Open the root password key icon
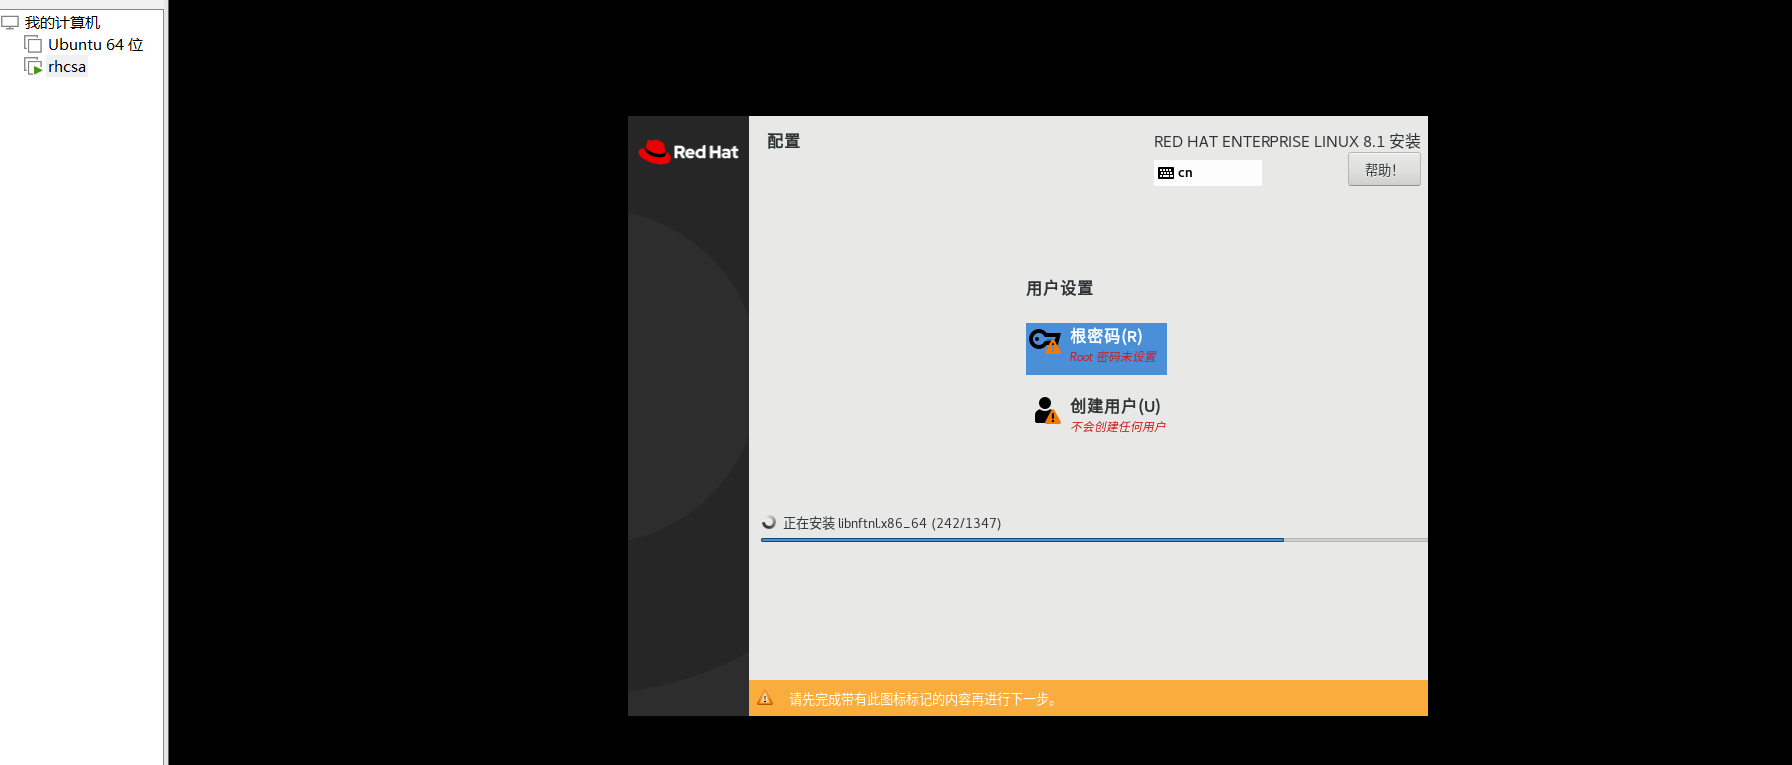Viewport: 1792px width, 765px height. point(1045,341)
